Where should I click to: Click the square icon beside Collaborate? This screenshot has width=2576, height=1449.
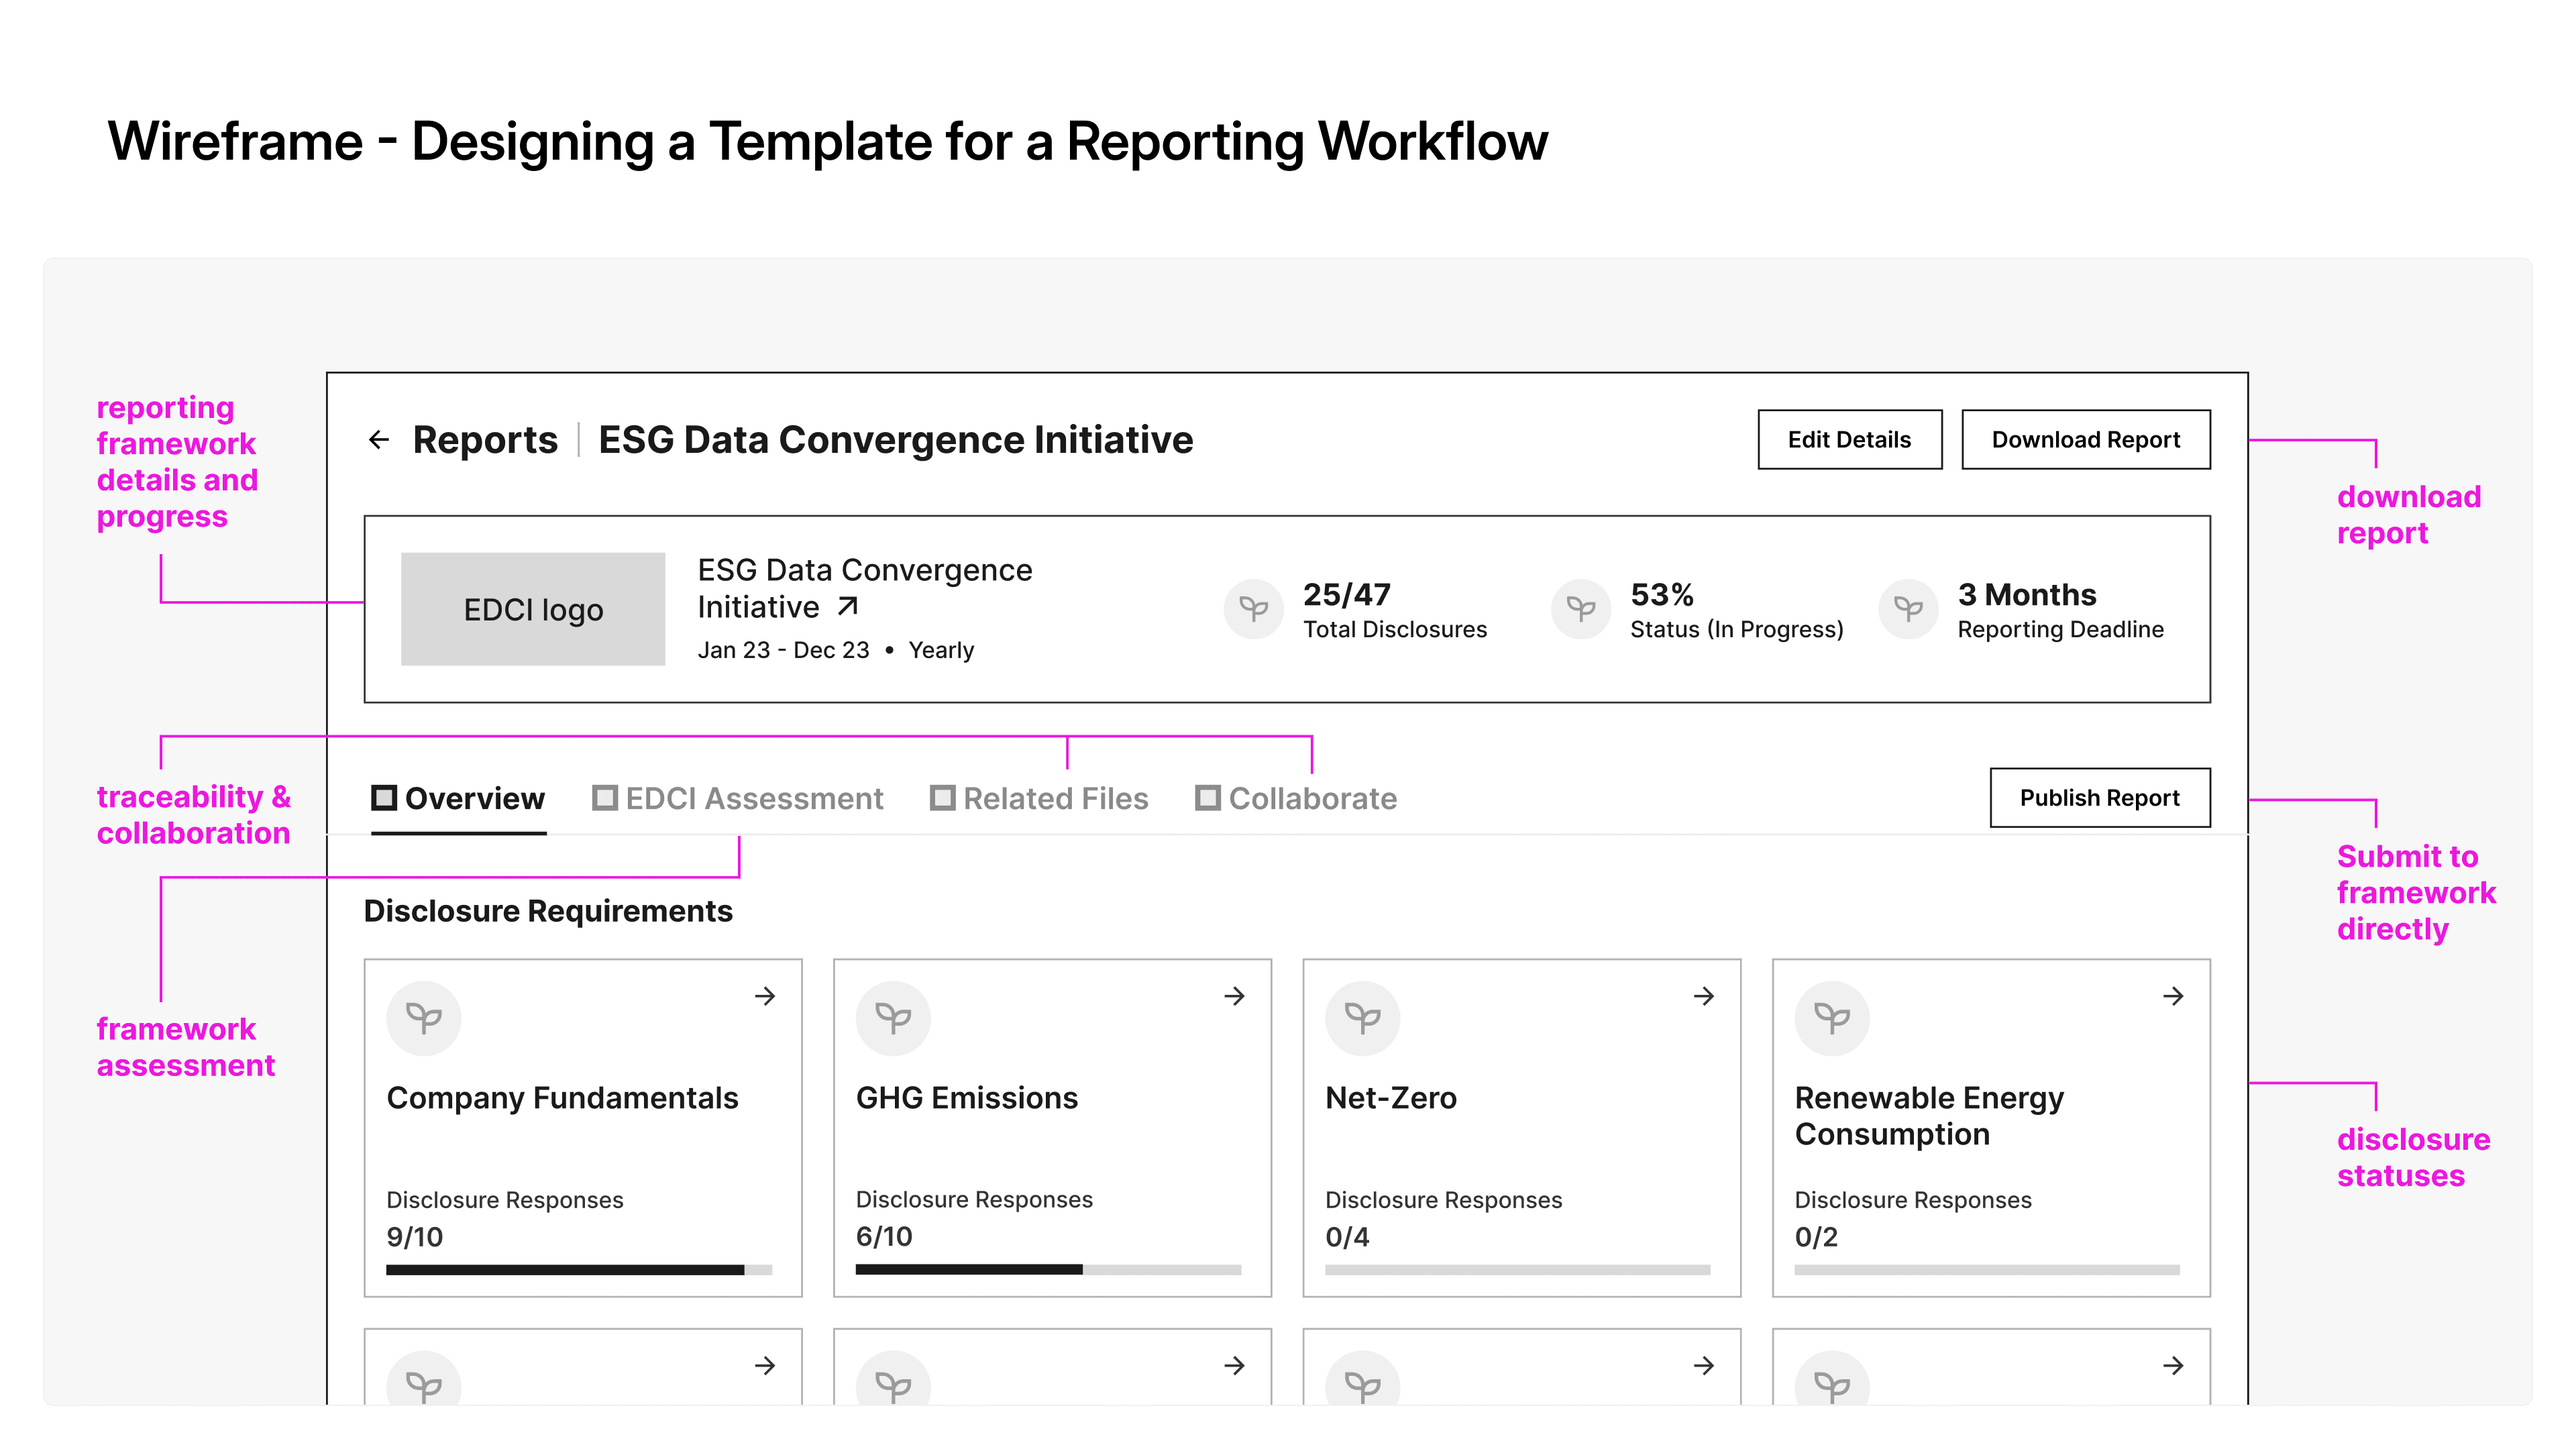pyautogui.click(x=1208, y=798)
